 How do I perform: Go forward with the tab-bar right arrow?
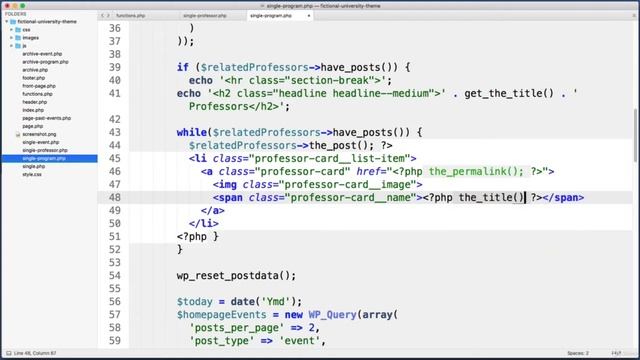coord(108,16)
